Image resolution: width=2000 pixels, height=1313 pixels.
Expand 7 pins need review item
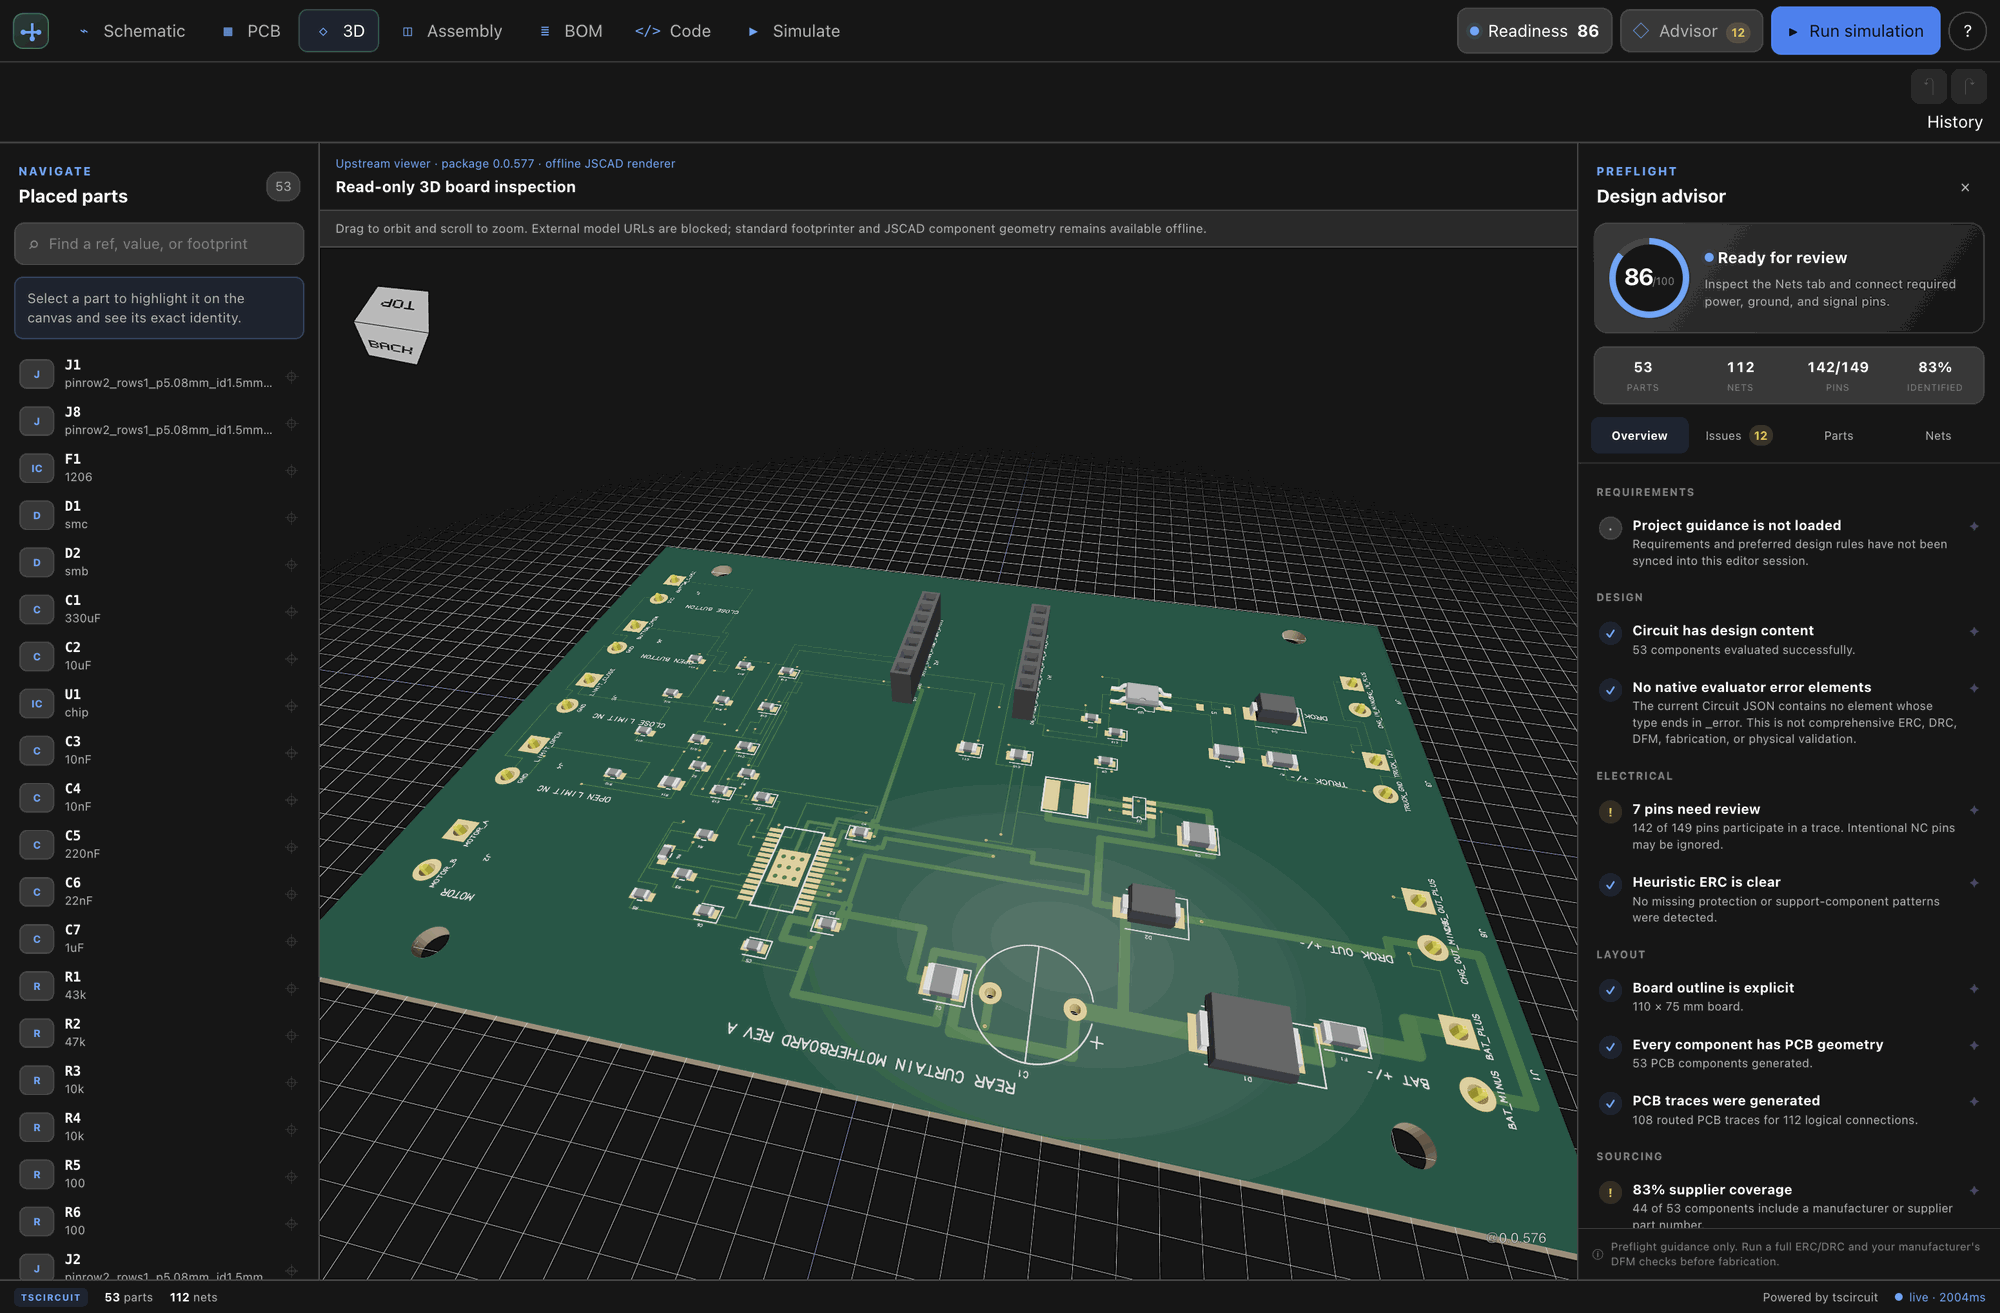point(1789,826)
